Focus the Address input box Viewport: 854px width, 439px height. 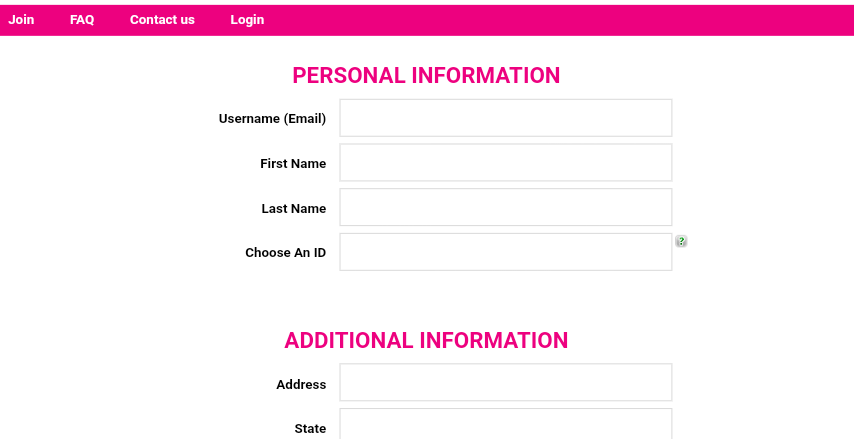point(505,383)
